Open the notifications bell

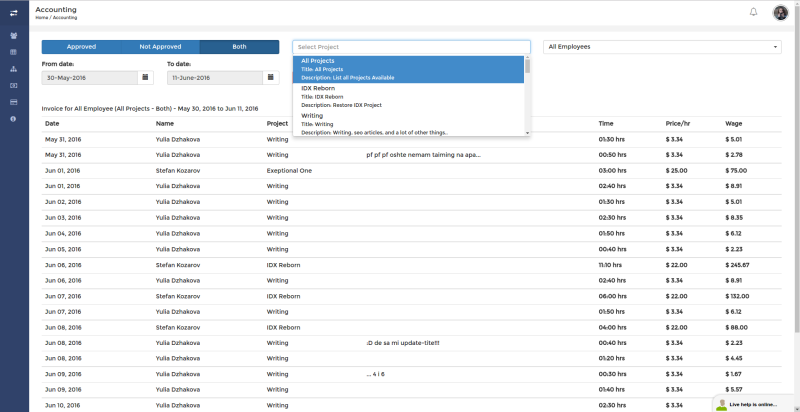coord(753,12)
